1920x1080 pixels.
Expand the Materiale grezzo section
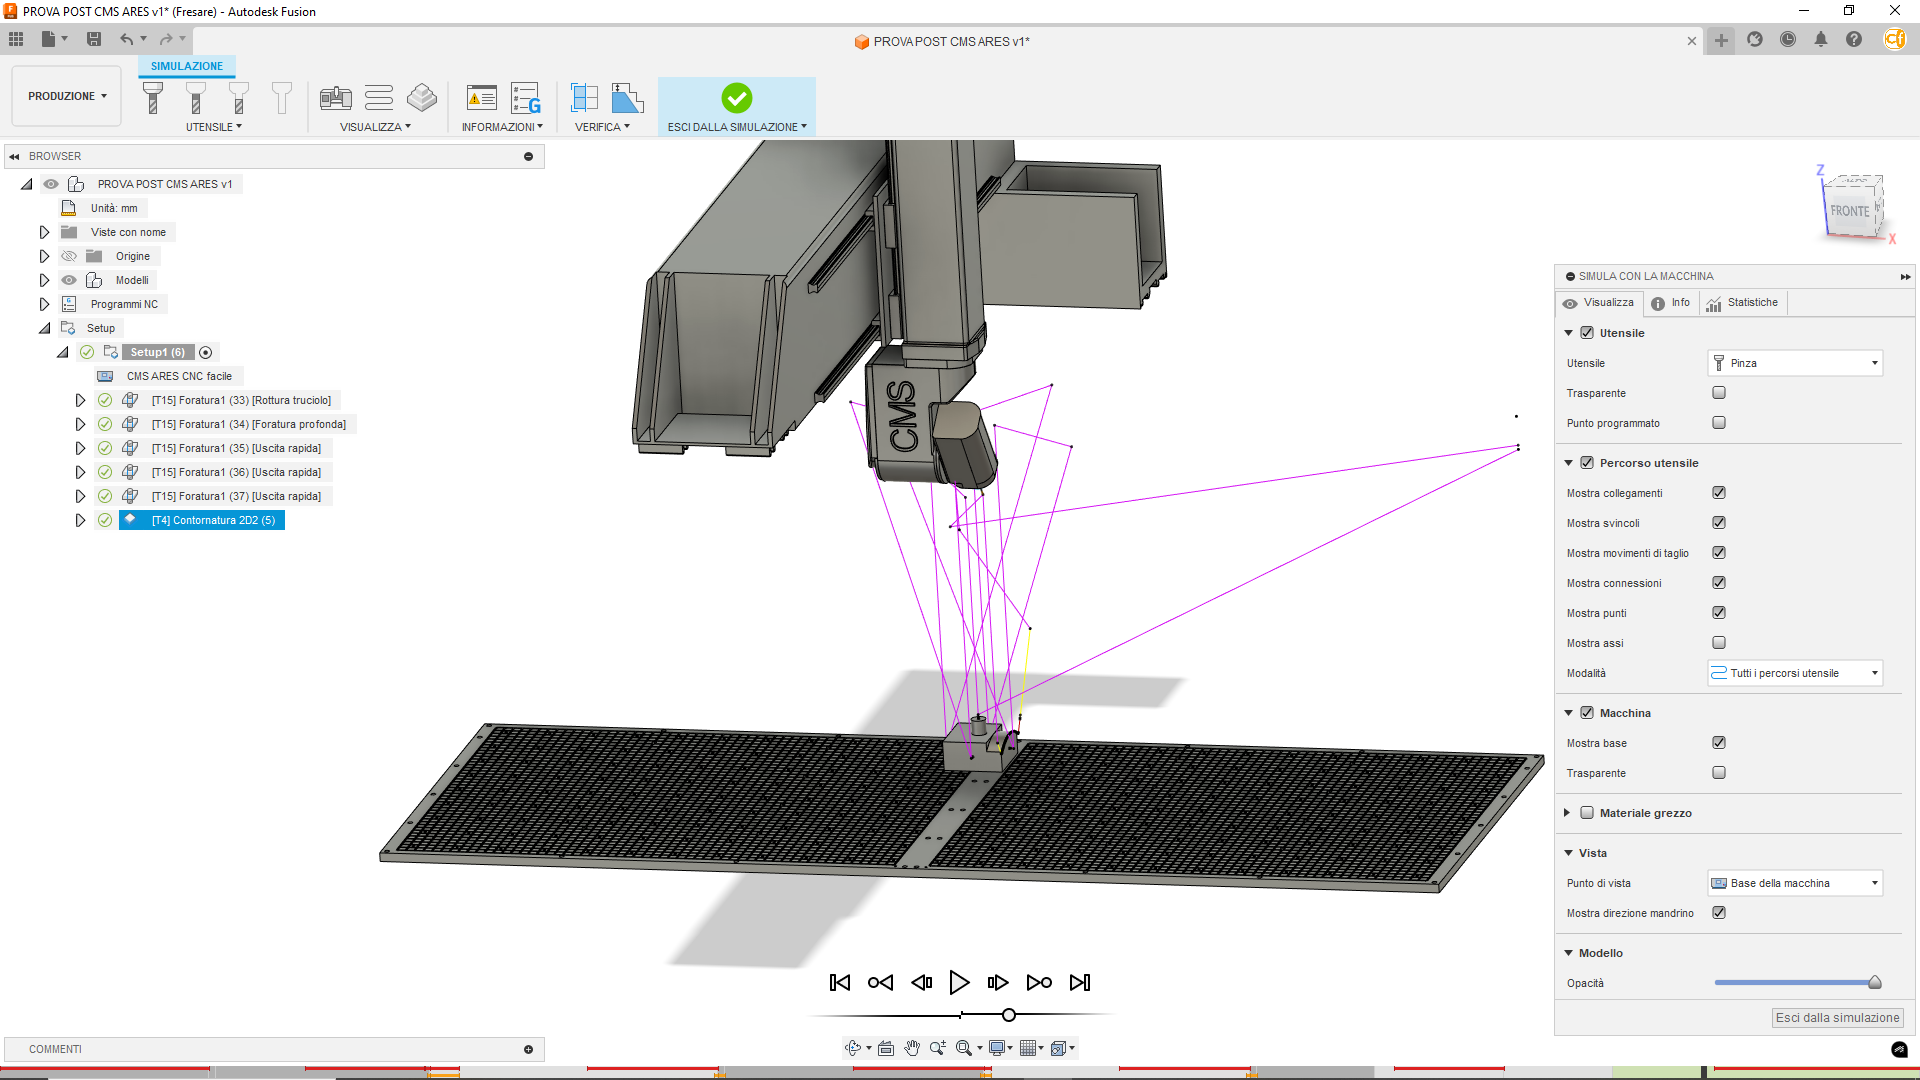pyautogui.click(x=1567, y=812)
